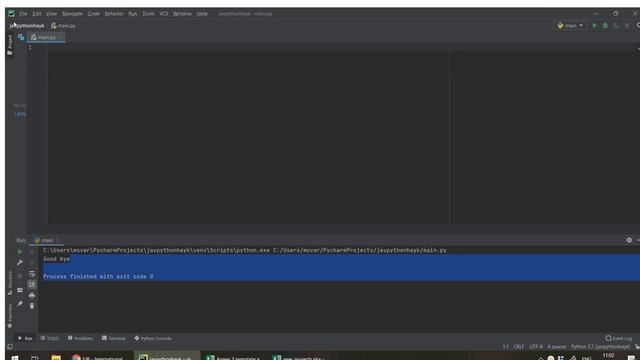Toggle Soft-Wrap in Run console
The height and width of the screenshot is (360, 640).
pos(32,274)
